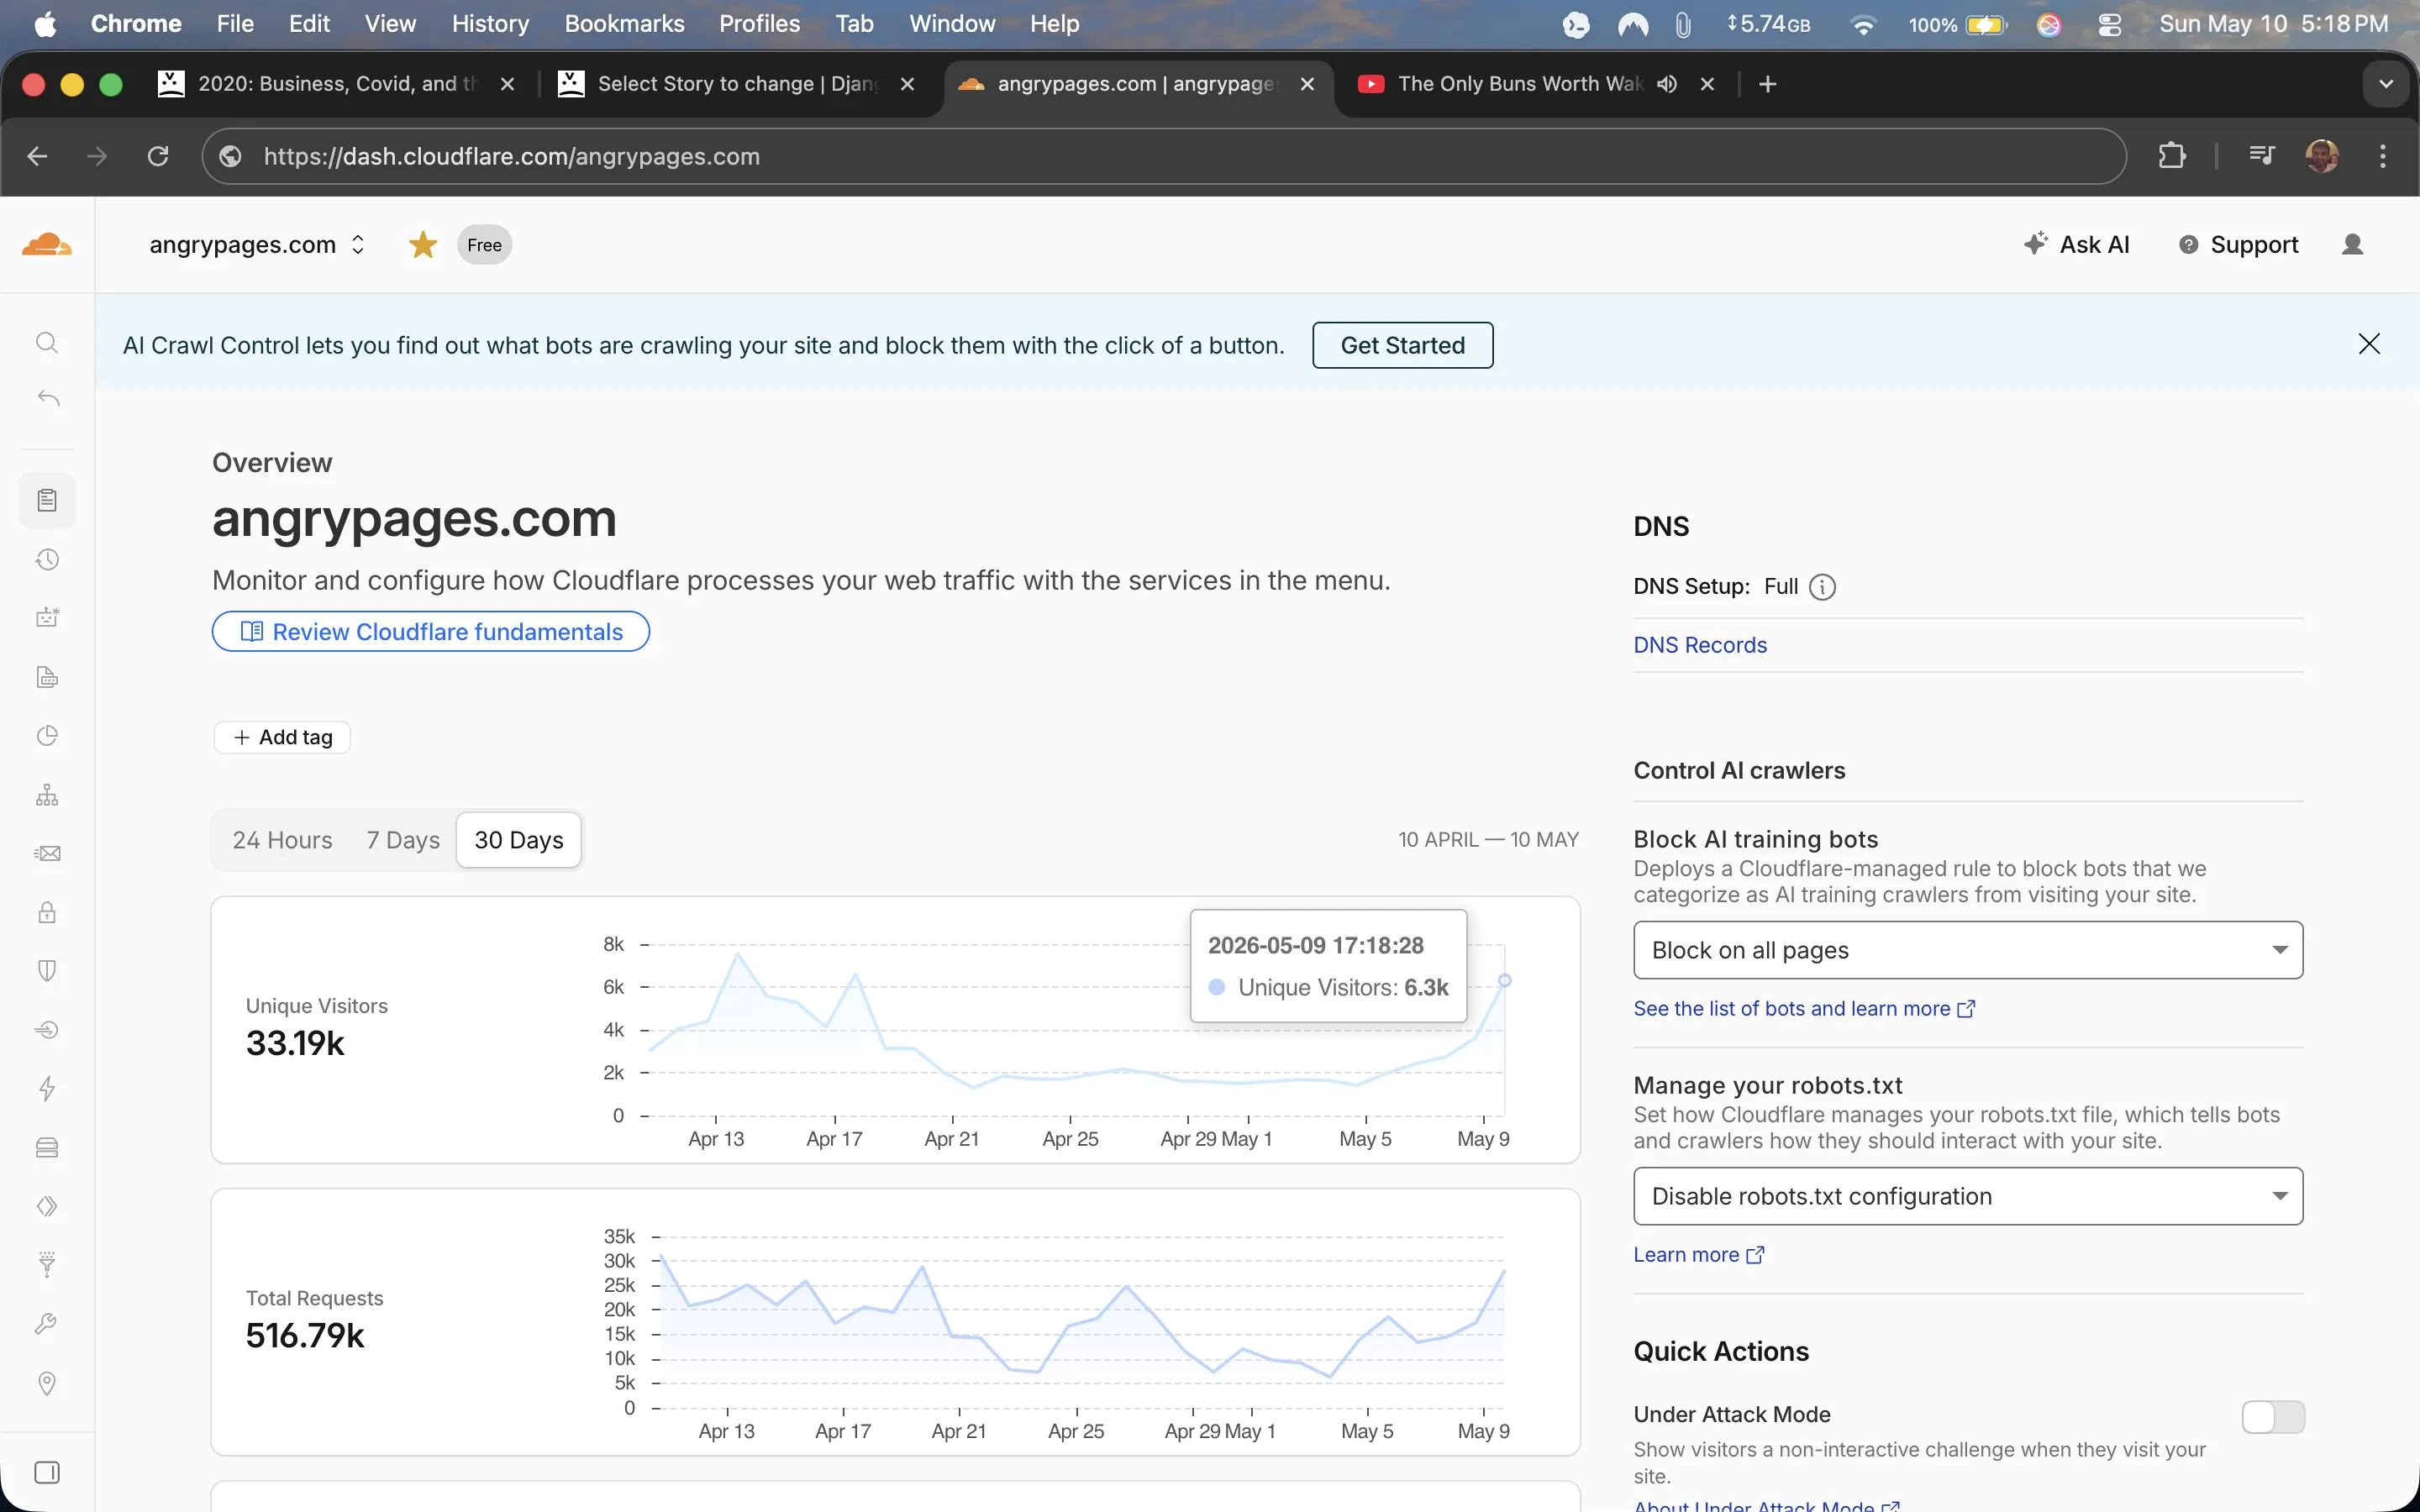
Task: Switch to the 7 Days range
Action: click(x=403, y=840)
